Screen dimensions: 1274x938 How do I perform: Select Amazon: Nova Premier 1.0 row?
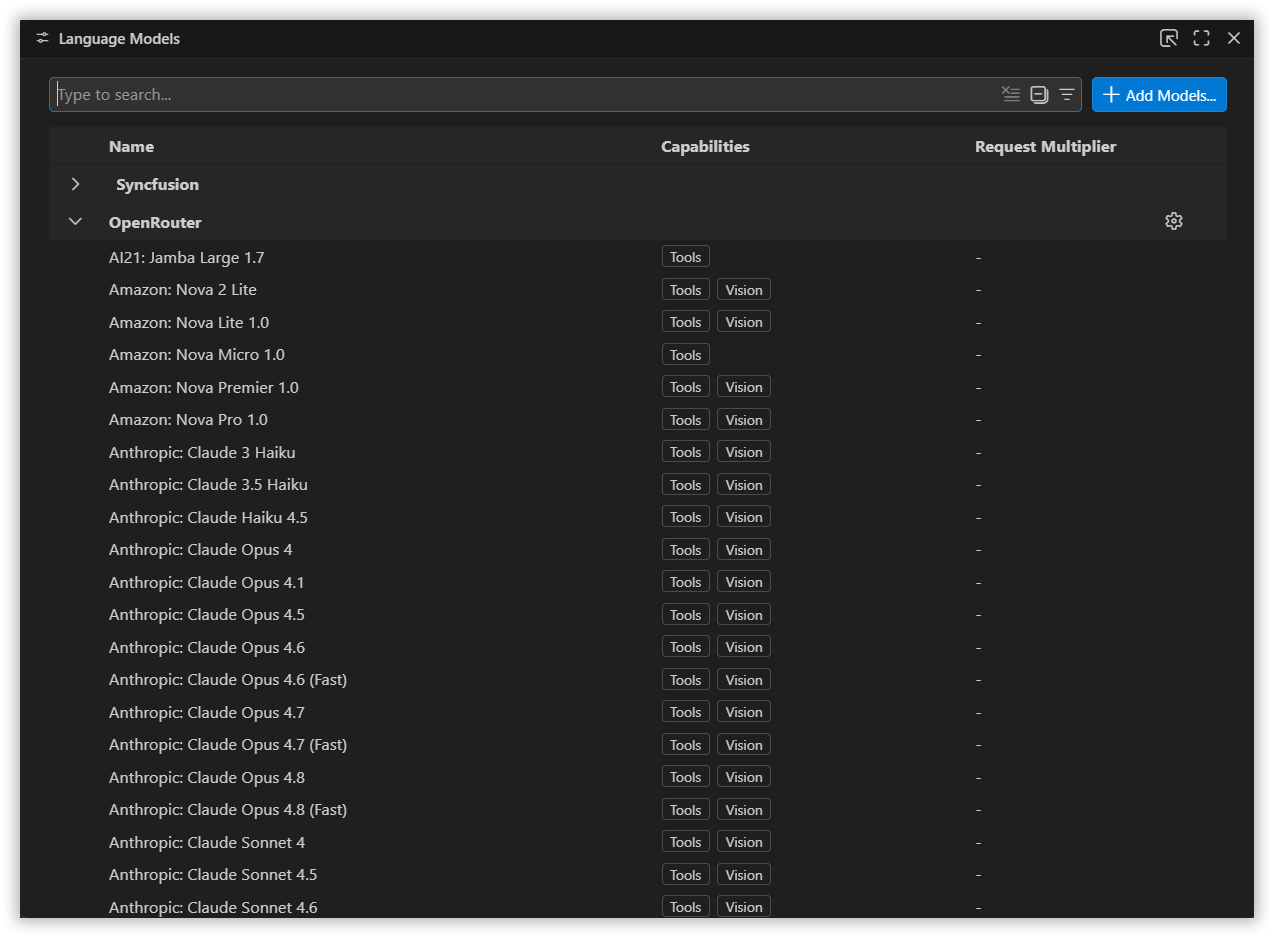point(638,387)
